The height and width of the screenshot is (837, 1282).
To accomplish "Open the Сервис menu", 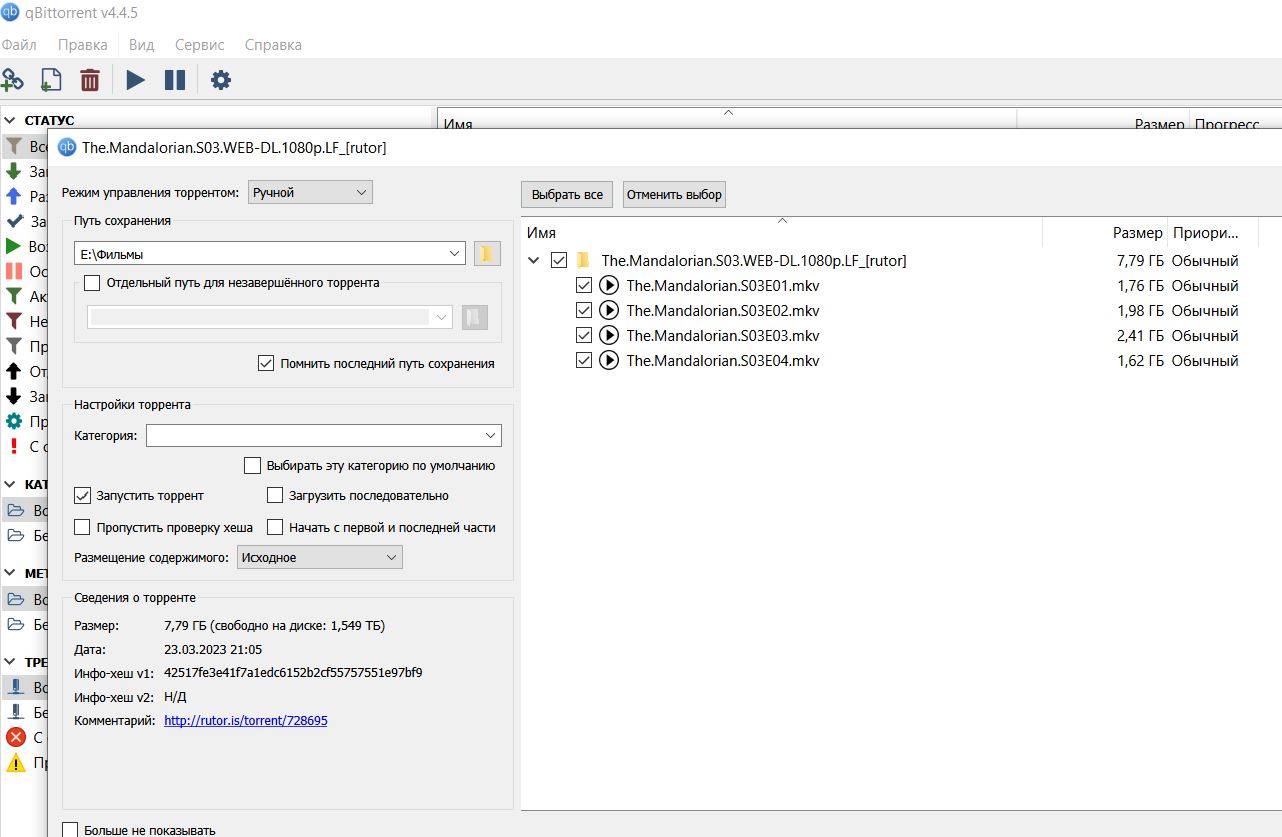I will click(200, 45).
